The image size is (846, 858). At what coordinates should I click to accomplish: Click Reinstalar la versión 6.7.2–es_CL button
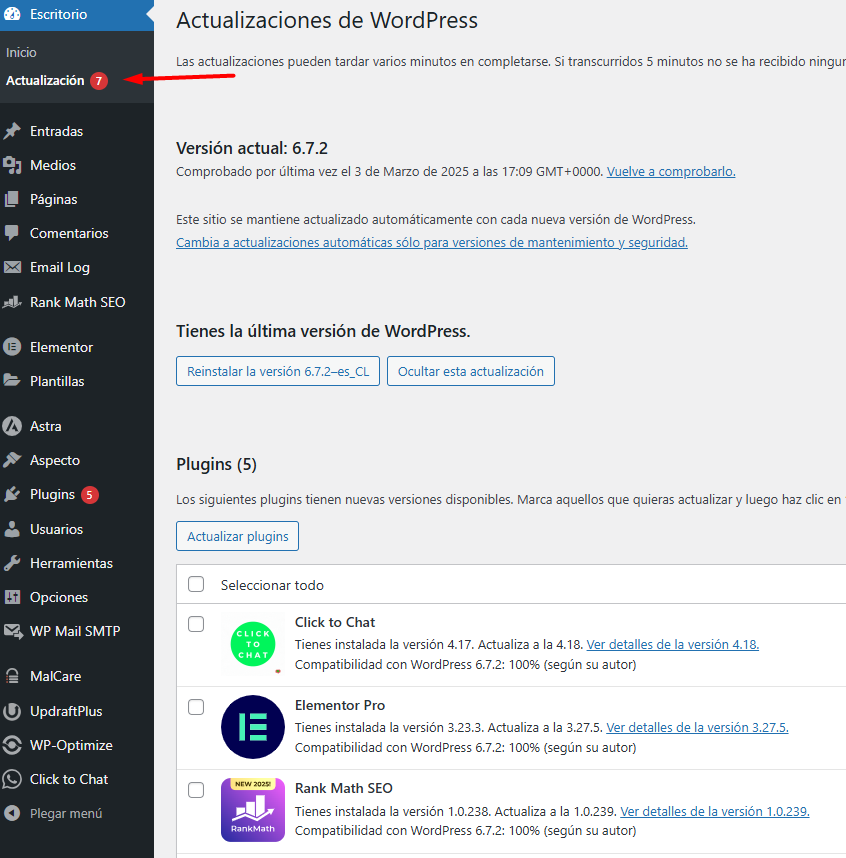point(278,371)
